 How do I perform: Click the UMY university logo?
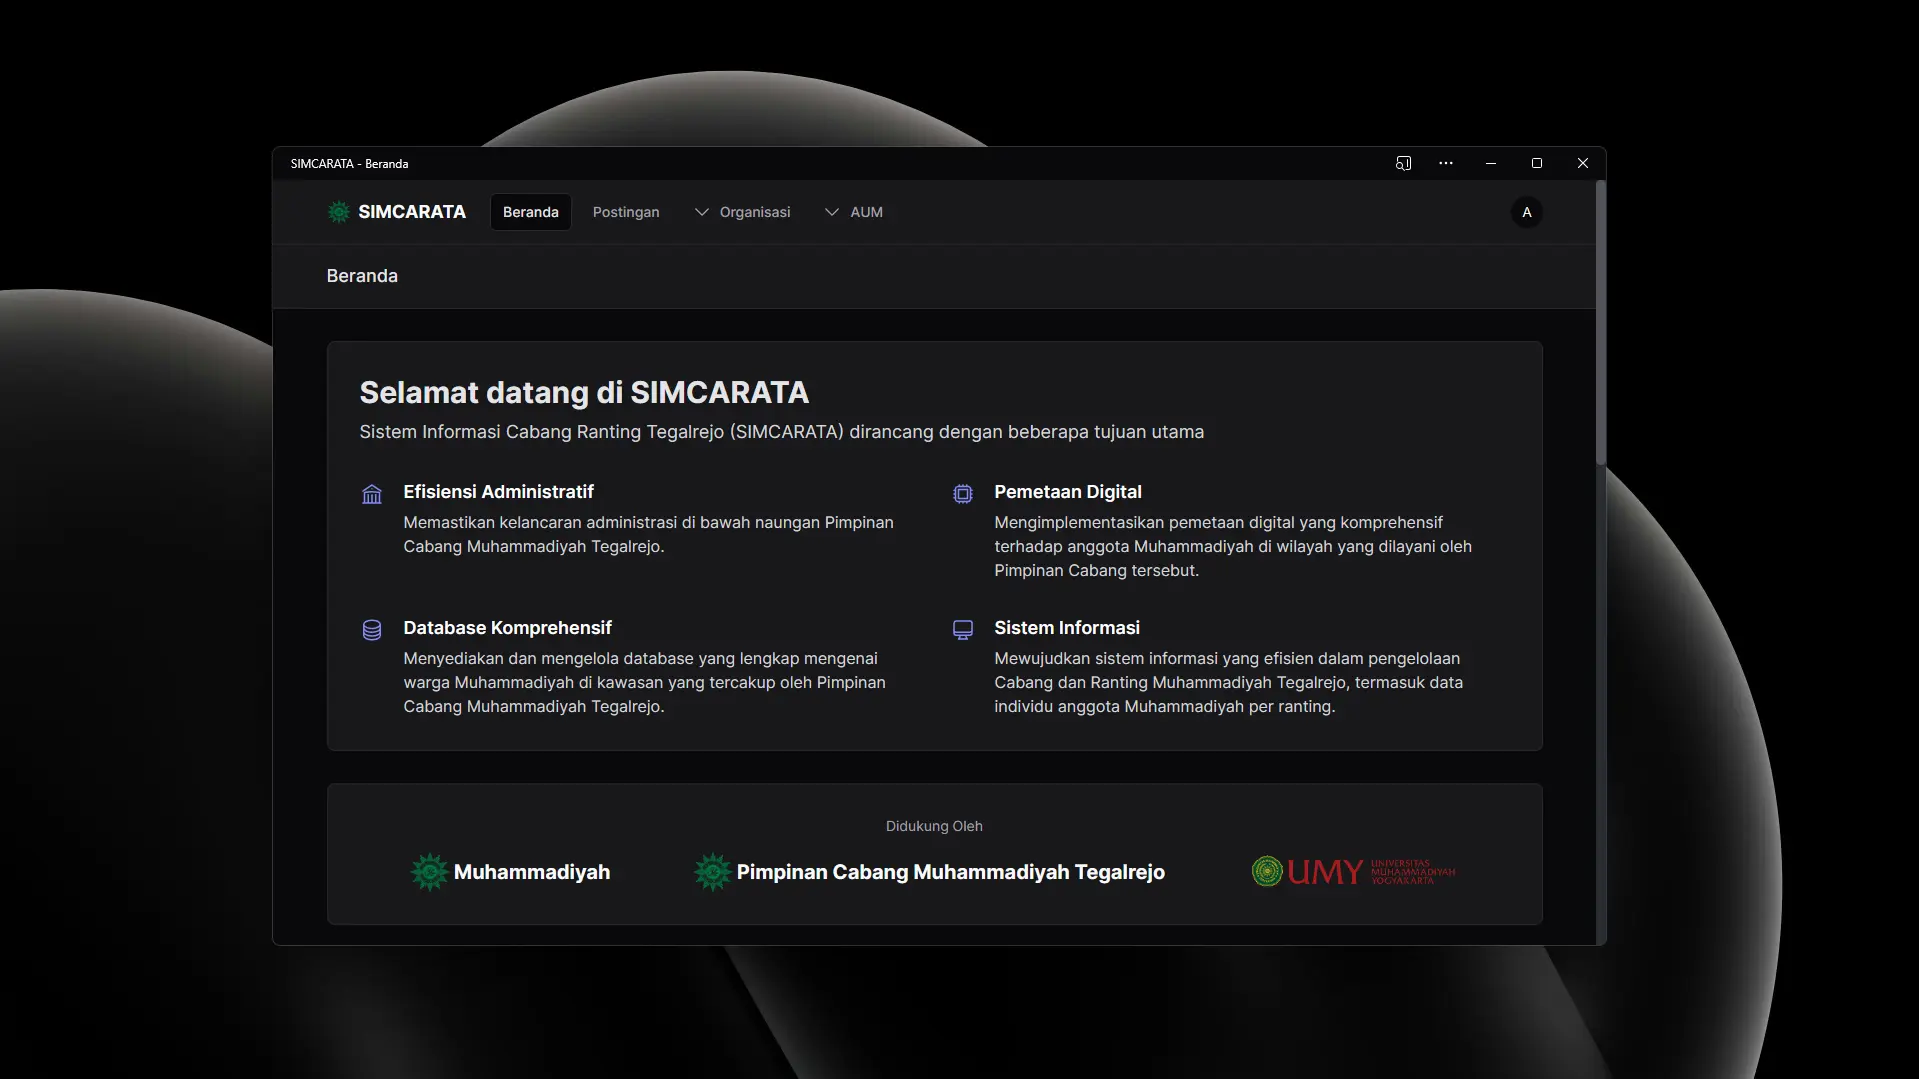1354,871
